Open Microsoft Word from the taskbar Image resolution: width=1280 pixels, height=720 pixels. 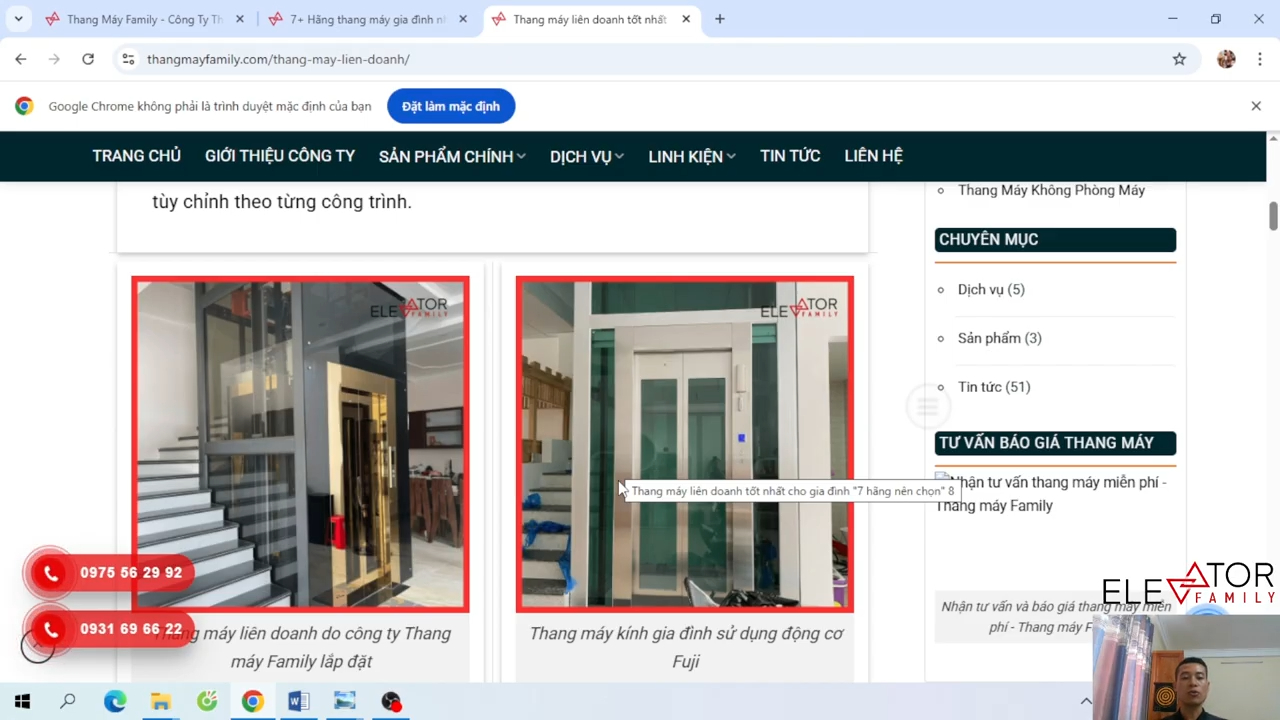pyautogui.click(x=298, y=701)
